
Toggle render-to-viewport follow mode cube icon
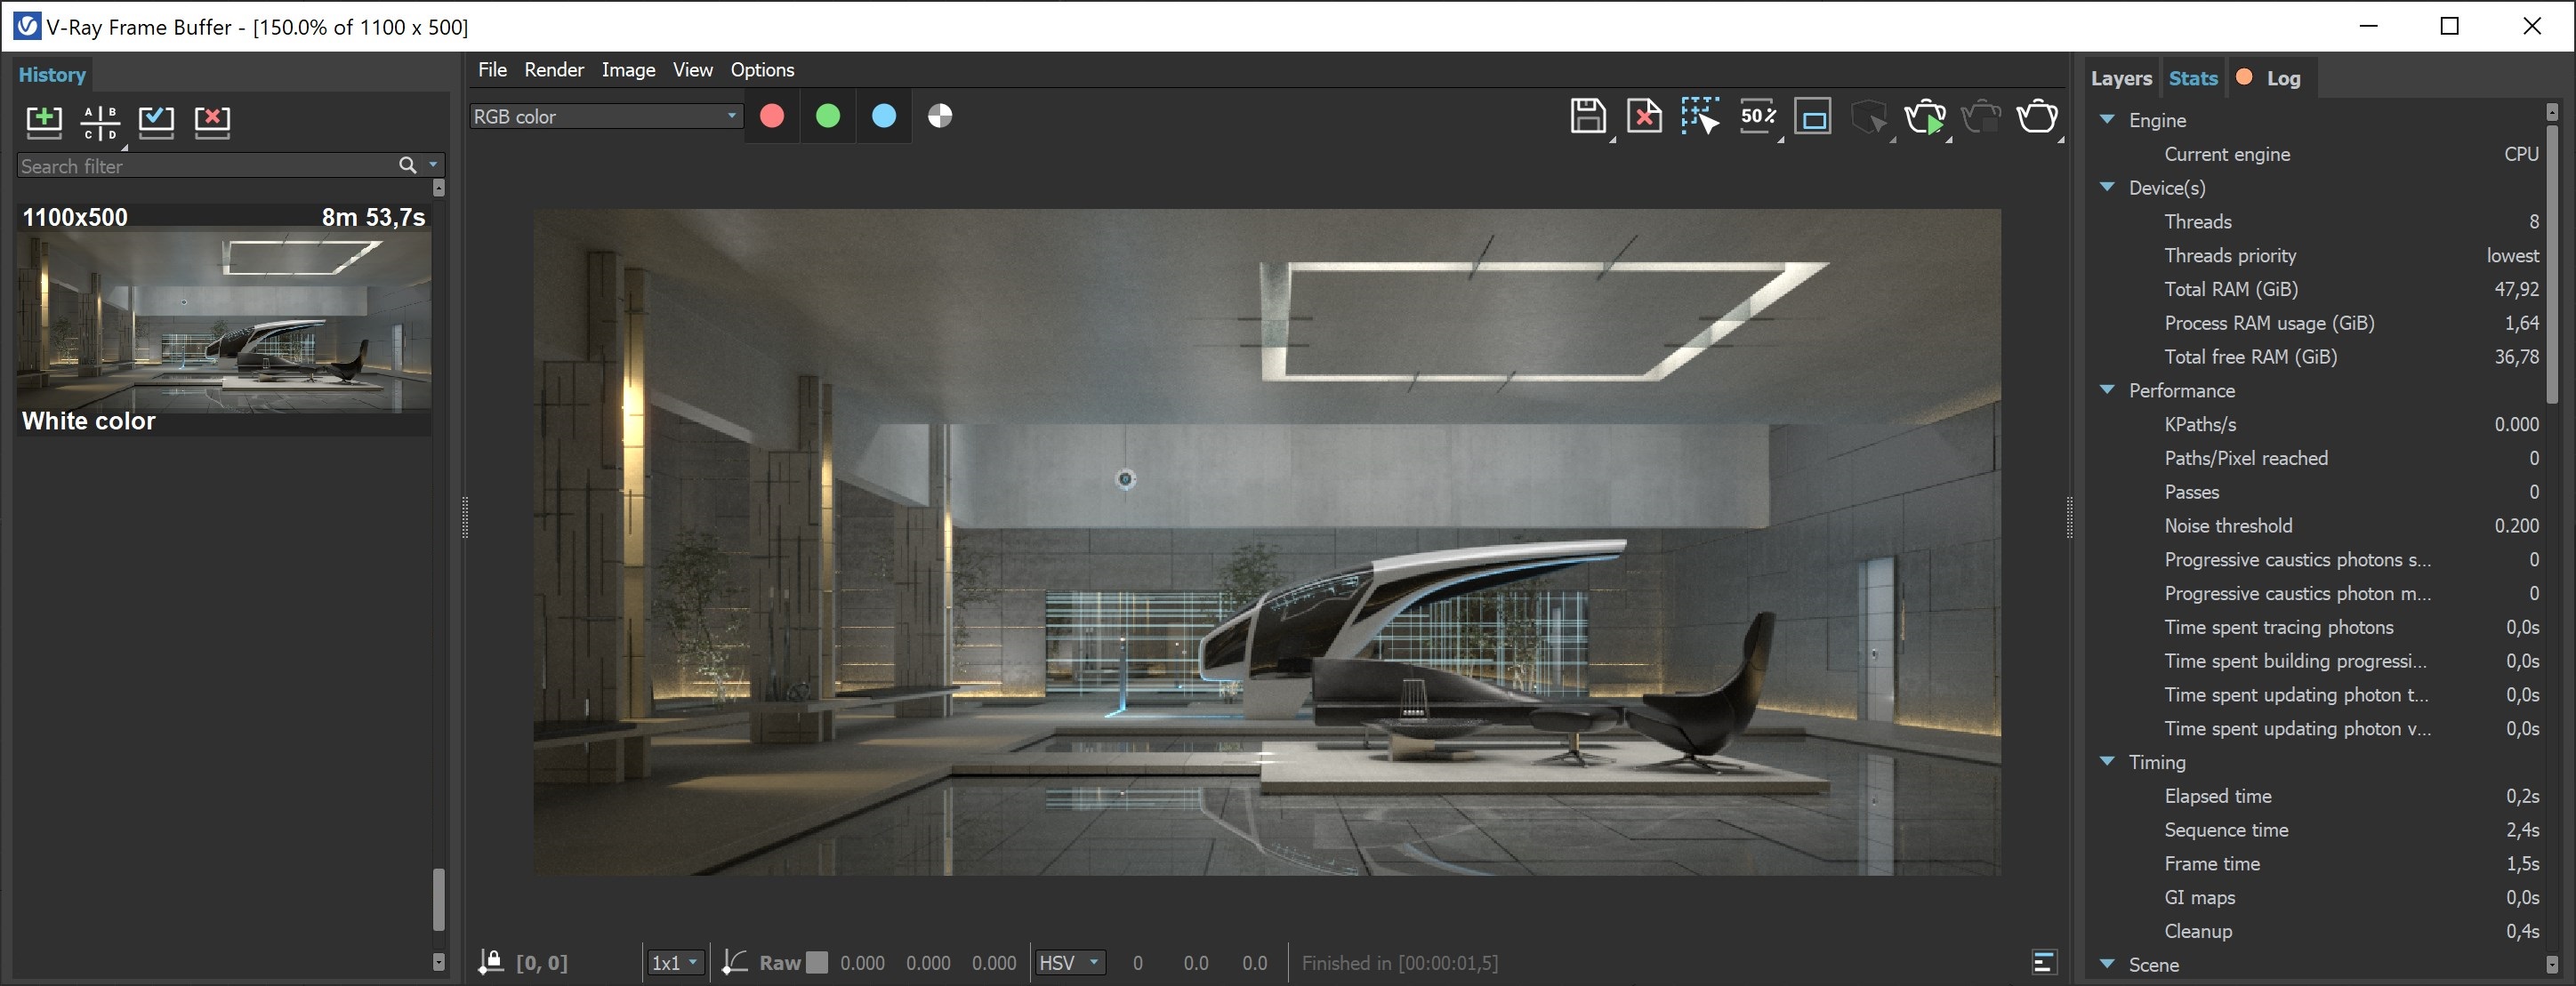click(x=1870, y=117)
